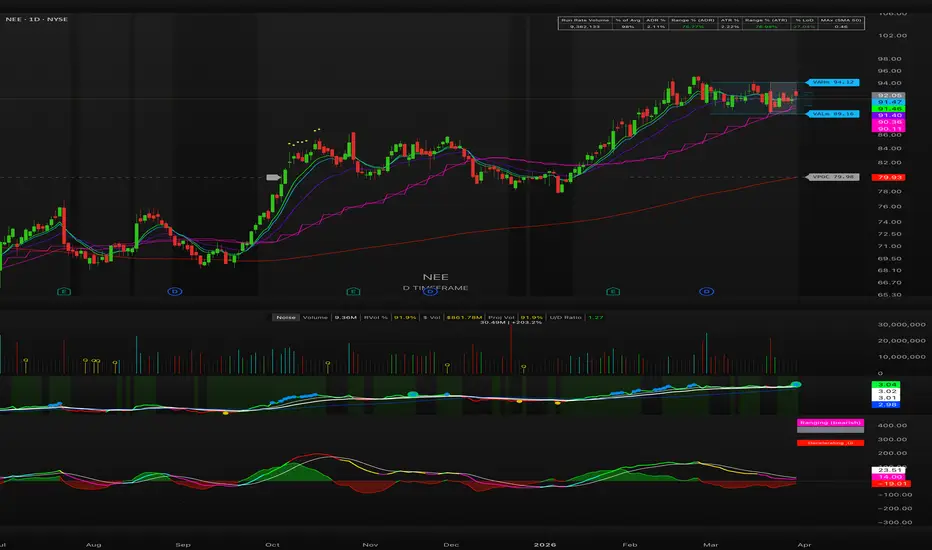
Task: Click the 23.51 oscillator value label
Action: tap(889, 470)
